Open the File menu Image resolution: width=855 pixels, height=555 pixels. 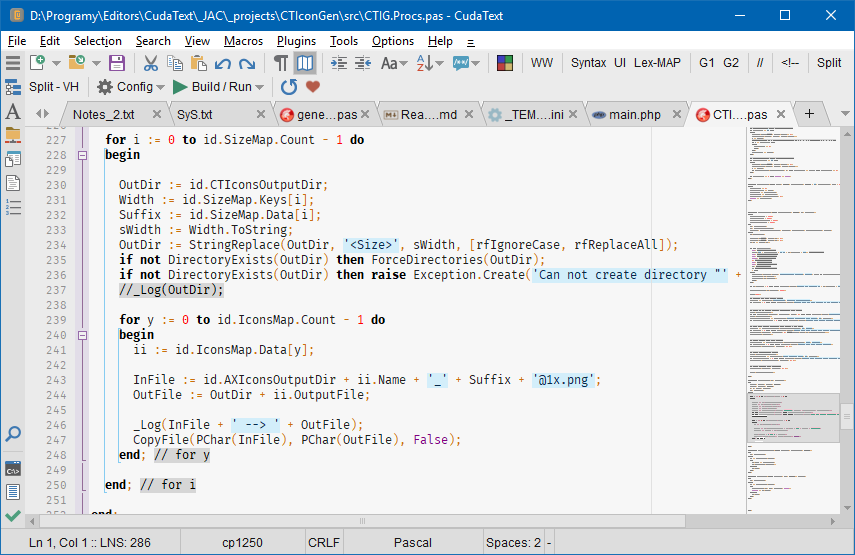17,41
